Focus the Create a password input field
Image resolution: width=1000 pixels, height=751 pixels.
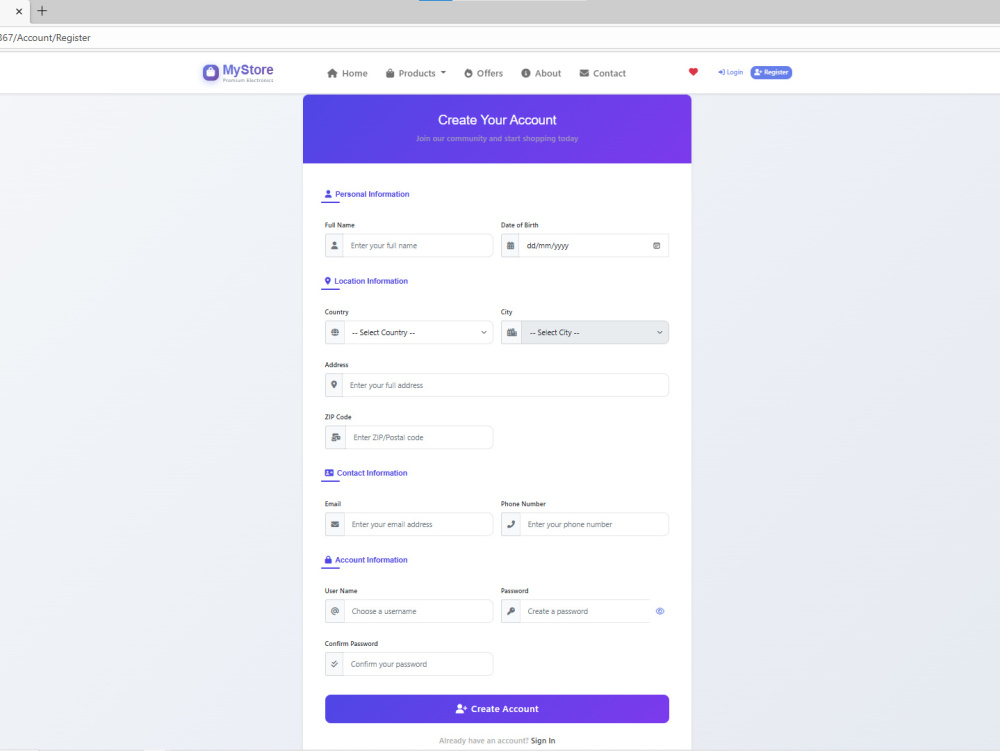coord(585,611)
